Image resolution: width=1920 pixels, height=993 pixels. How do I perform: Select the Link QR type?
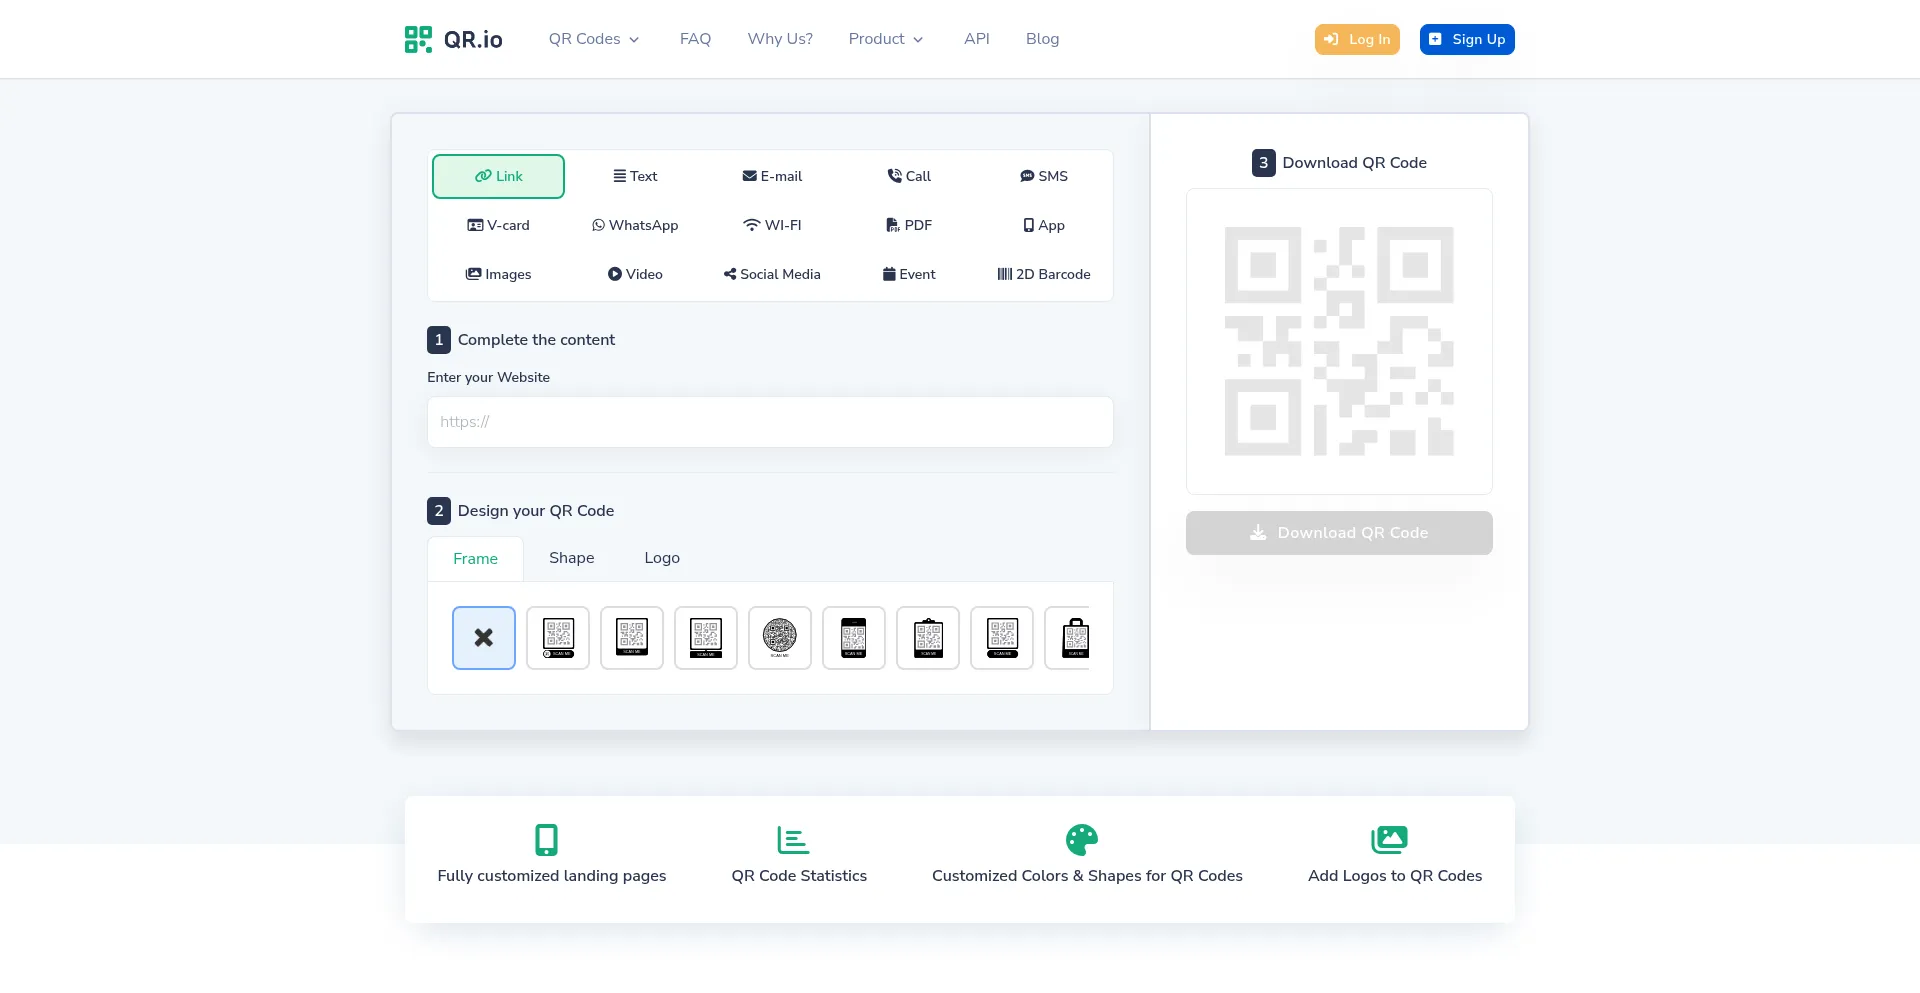tap(498, 176)
